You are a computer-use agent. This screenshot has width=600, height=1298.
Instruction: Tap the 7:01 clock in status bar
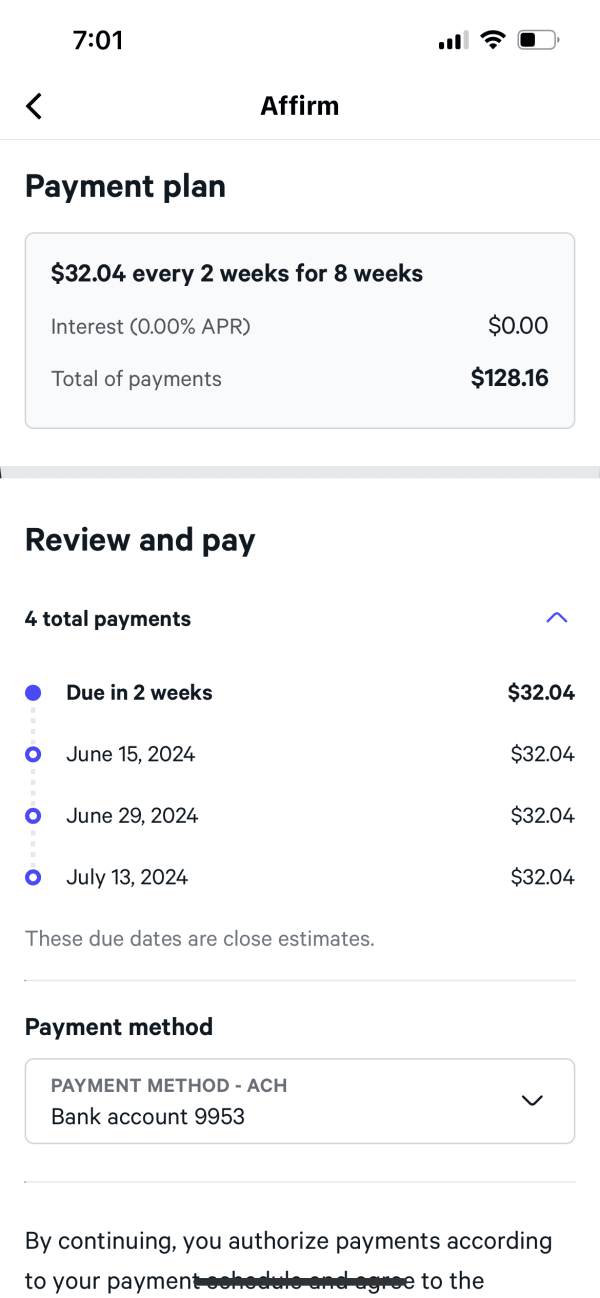pyautogui.click(x=98, y=41)
